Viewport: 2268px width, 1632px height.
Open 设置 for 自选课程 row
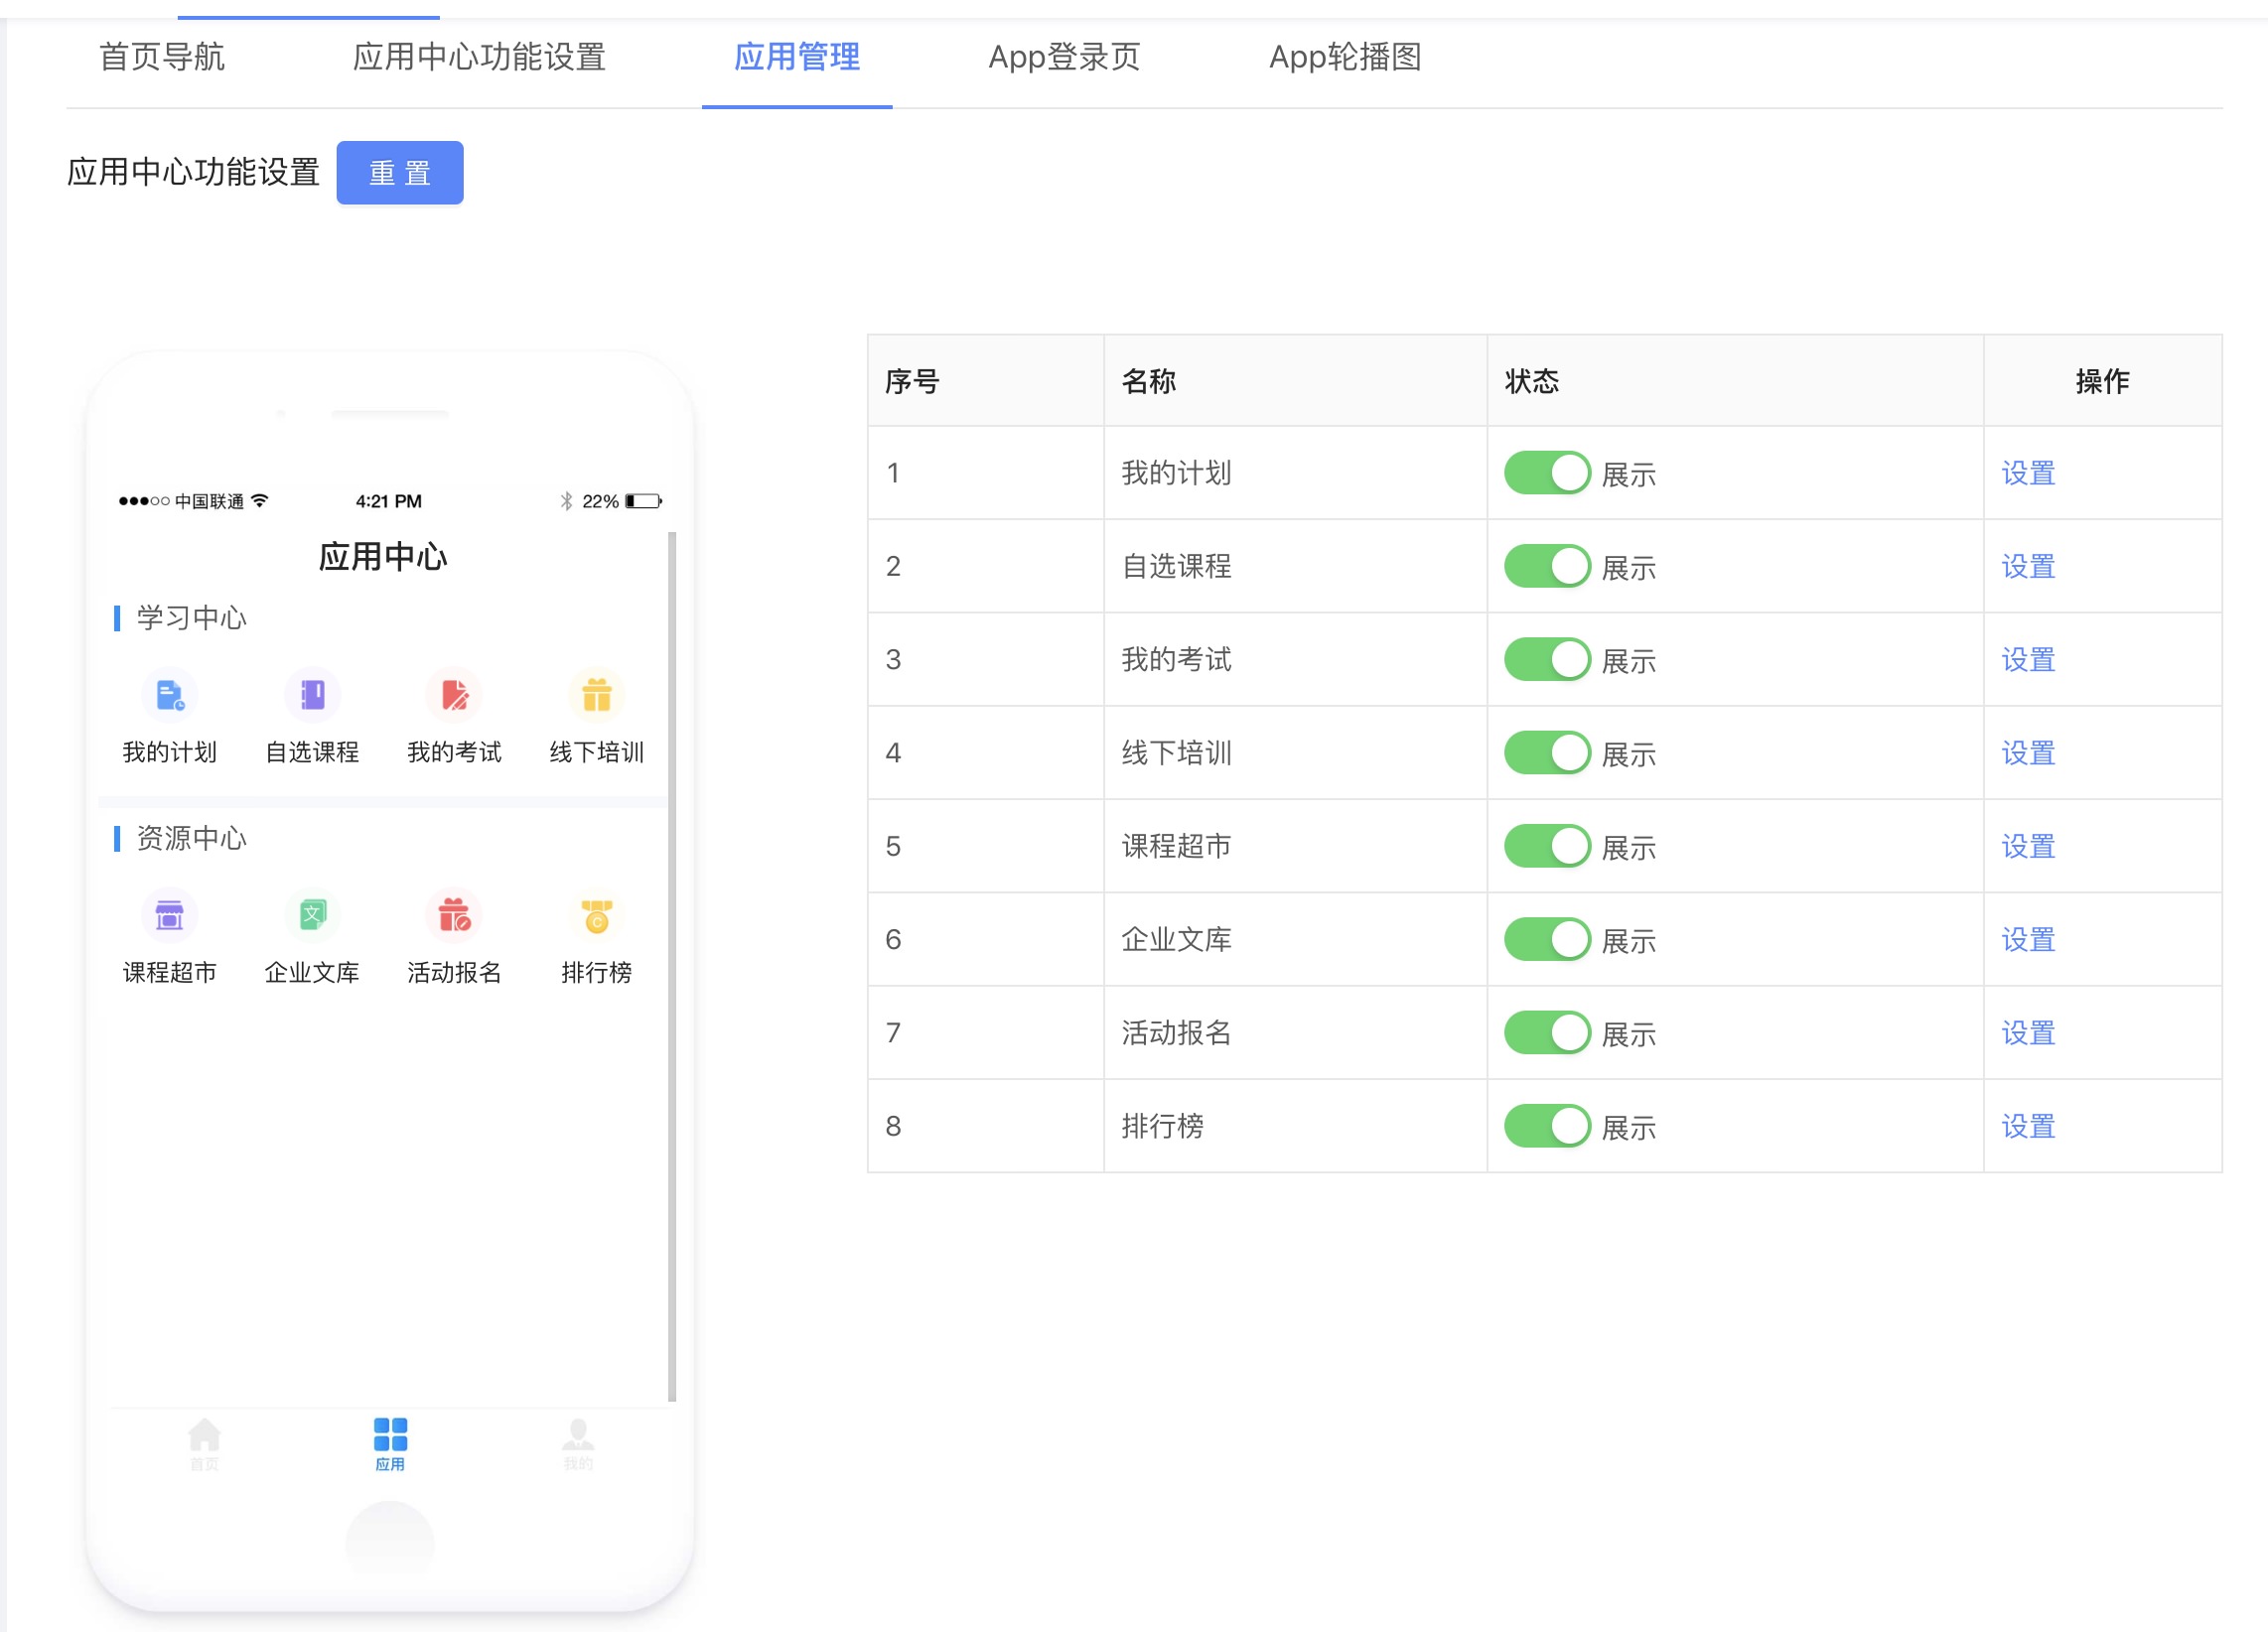2028,566
